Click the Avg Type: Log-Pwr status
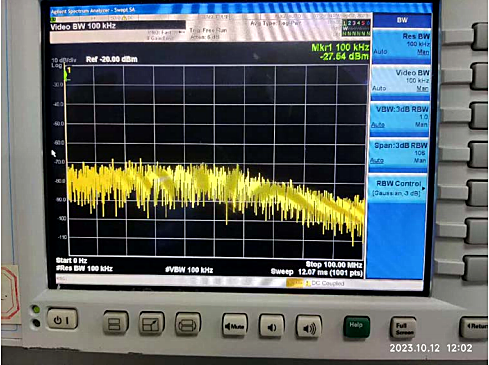 tap(276, 23)
